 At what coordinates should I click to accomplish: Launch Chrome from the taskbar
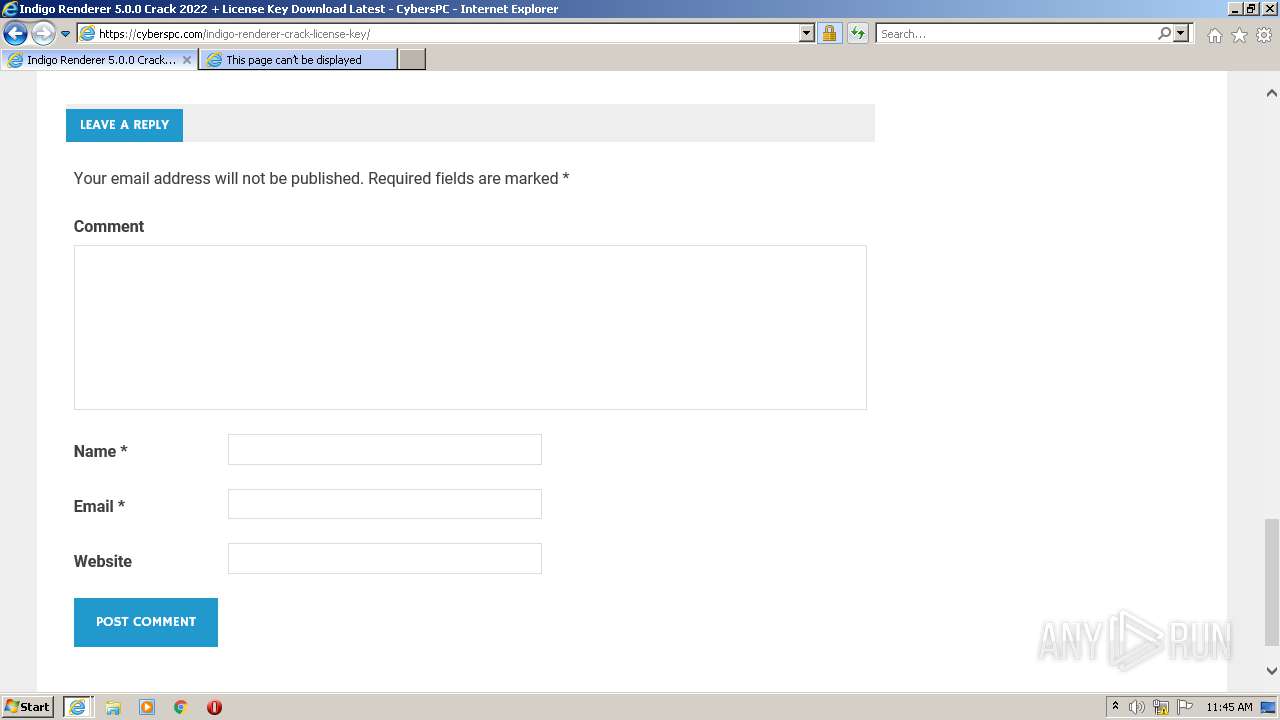[x=180, y=707]
